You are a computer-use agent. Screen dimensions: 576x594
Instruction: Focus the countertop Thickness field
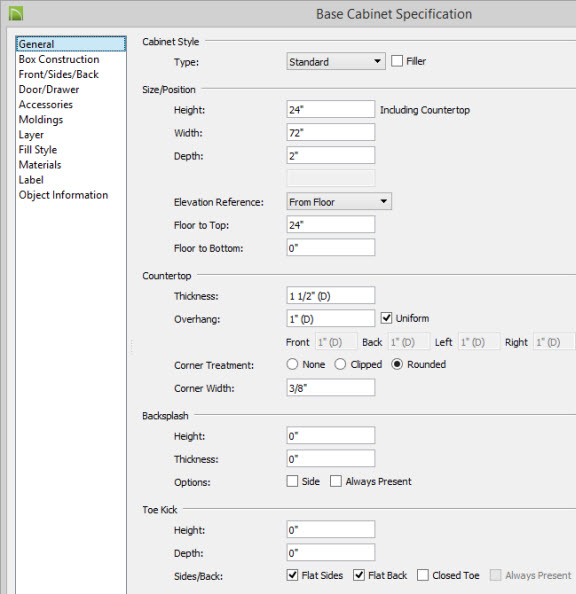(331, 295)
